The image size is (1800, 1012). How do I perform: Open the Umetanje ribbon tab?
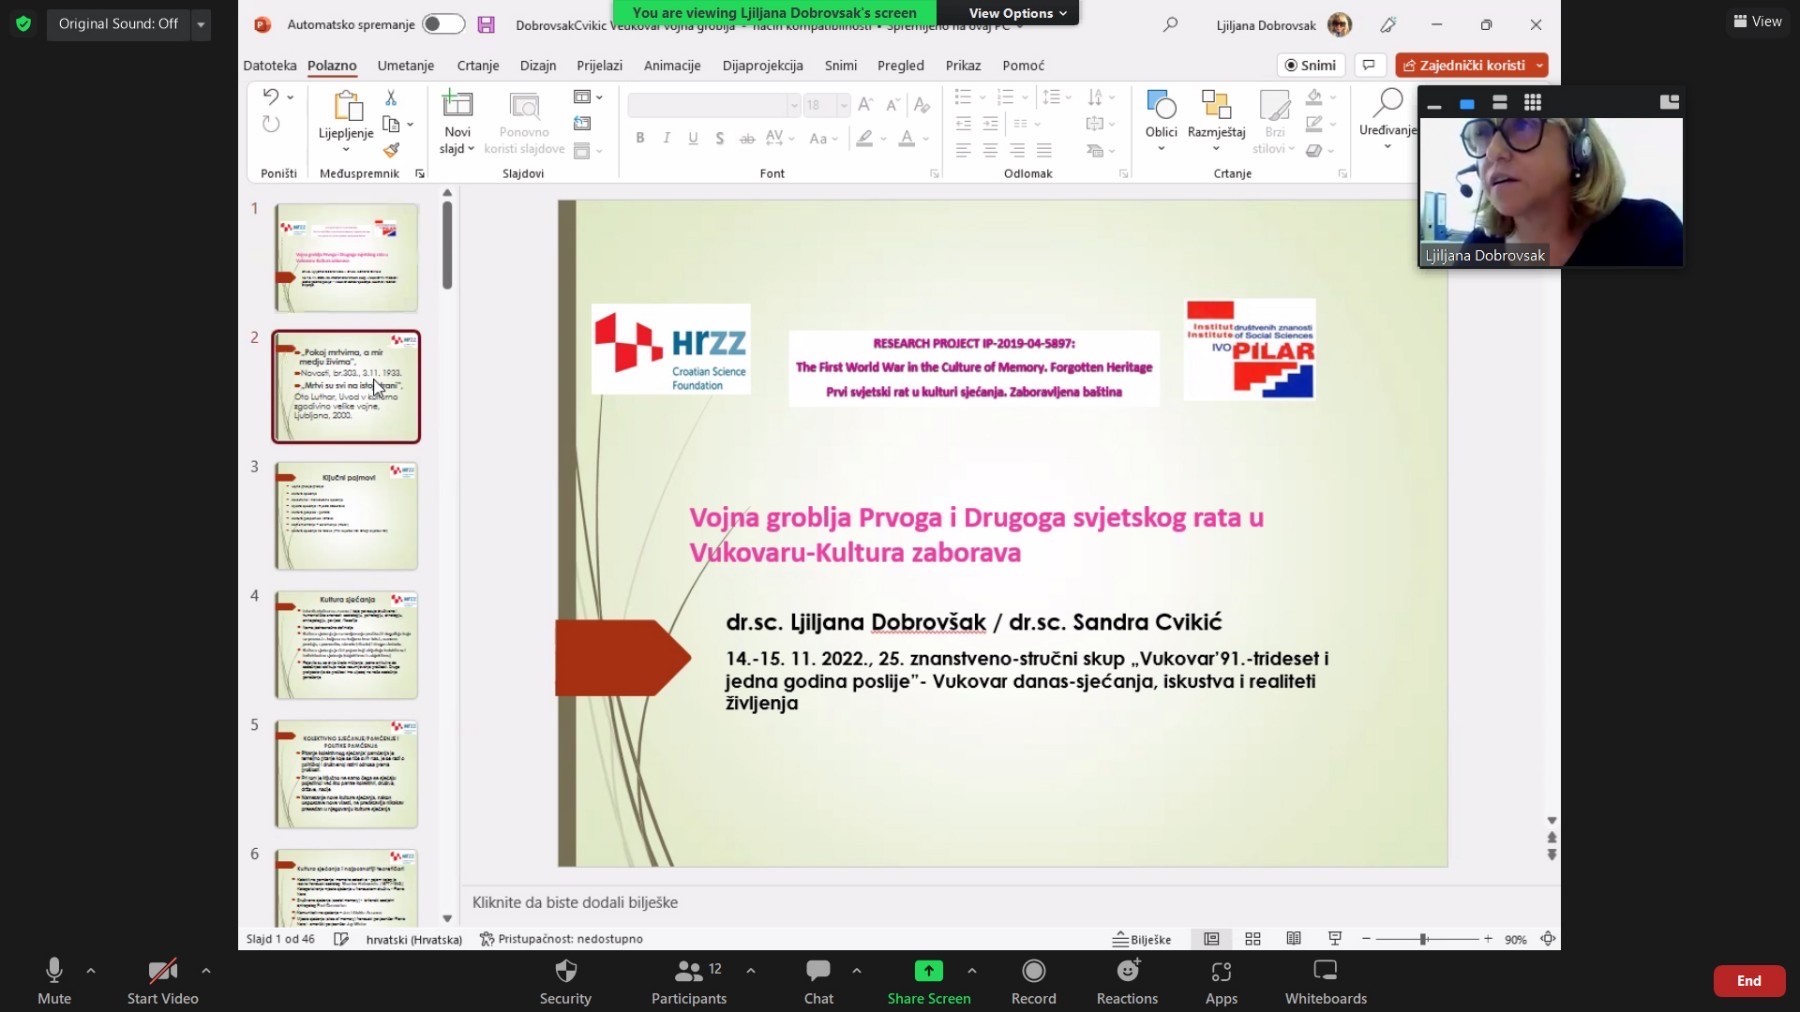pyautogui.click(x=405, y=65)
